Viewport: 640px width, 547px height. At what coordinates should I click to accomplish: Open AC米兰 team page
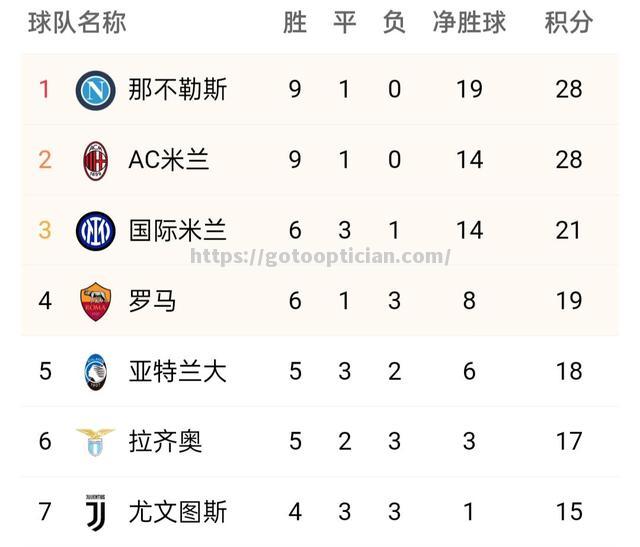click(x=169, y=160)
